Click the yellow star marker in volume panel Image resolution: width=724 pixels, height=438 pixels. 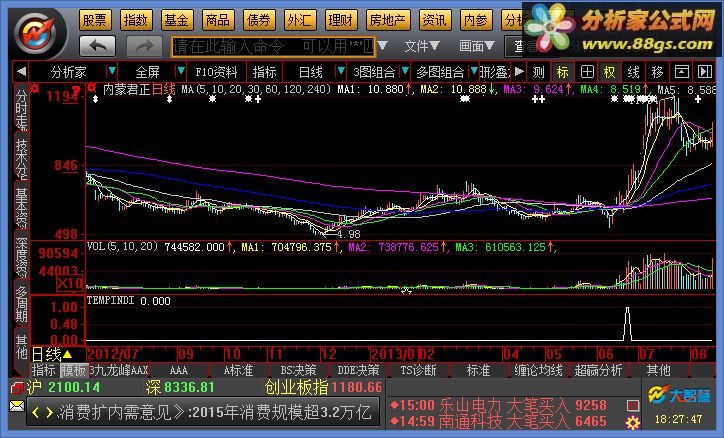(406, 291)
